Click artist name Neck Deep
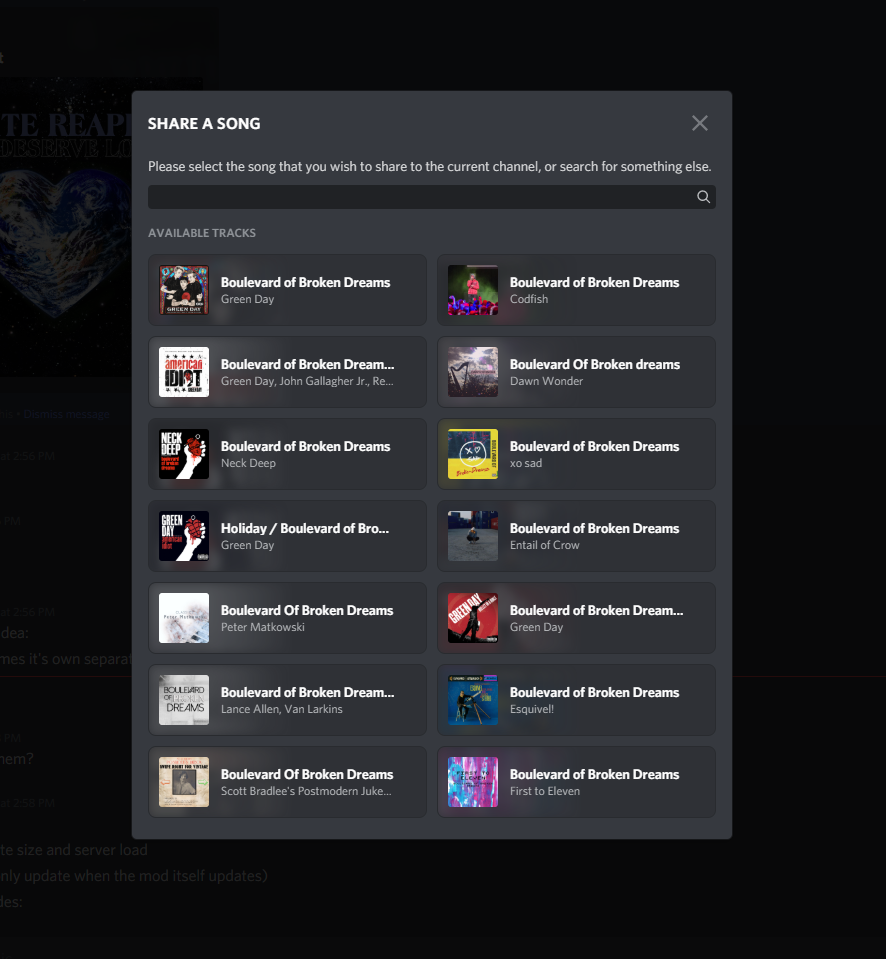The width and height of the screenshot is (886, 959). tap(248, 463)
